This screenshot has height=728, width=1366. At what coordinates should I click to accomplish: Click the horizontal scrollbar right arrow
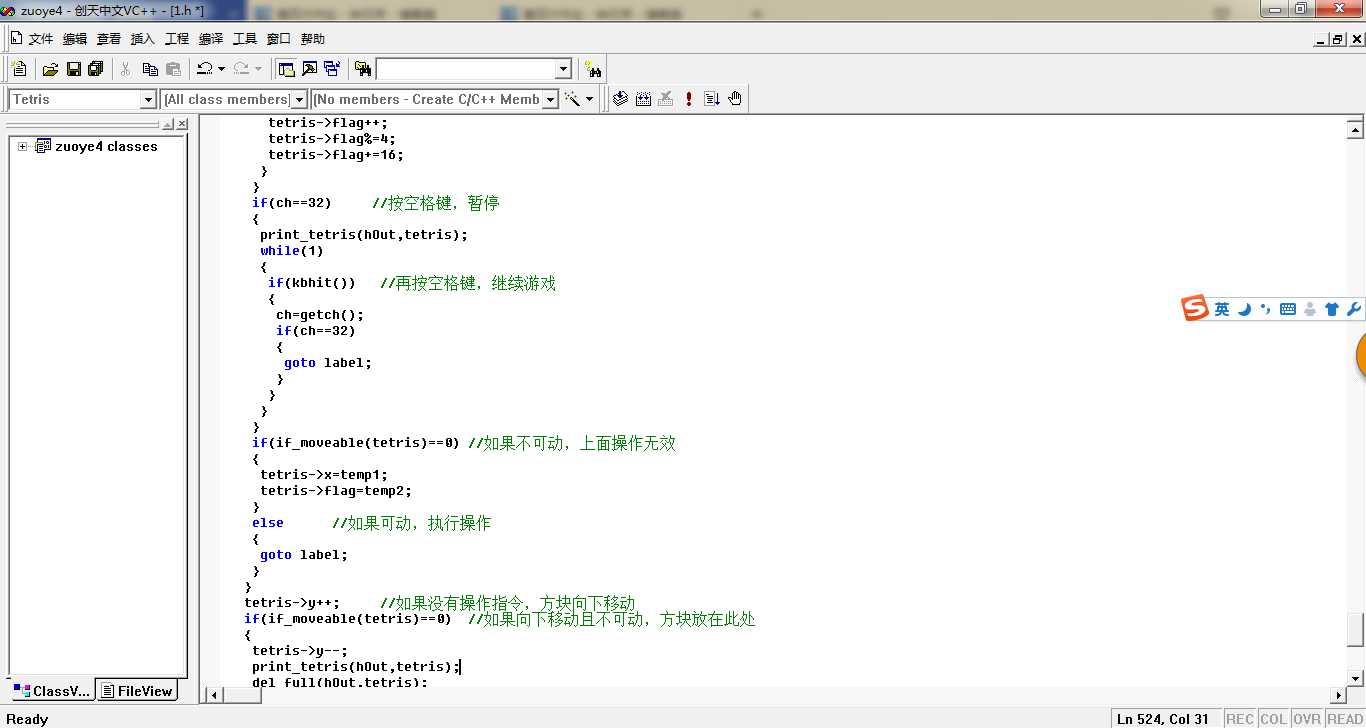point(1339,695)
